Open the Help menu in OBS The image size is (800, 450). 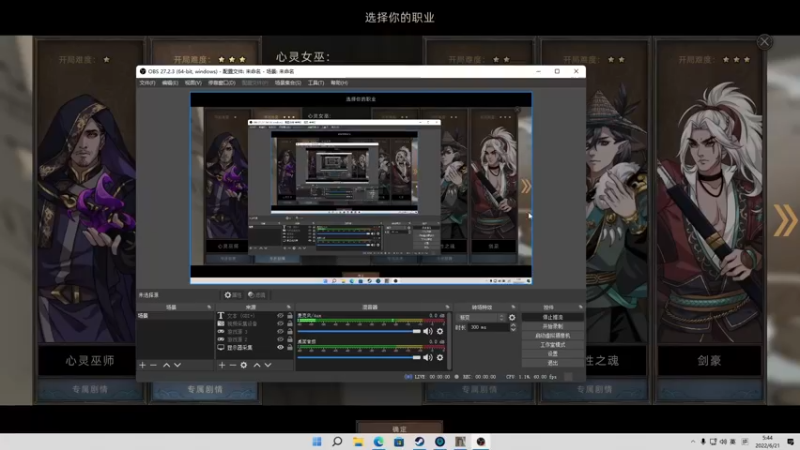tap(339, 83)
